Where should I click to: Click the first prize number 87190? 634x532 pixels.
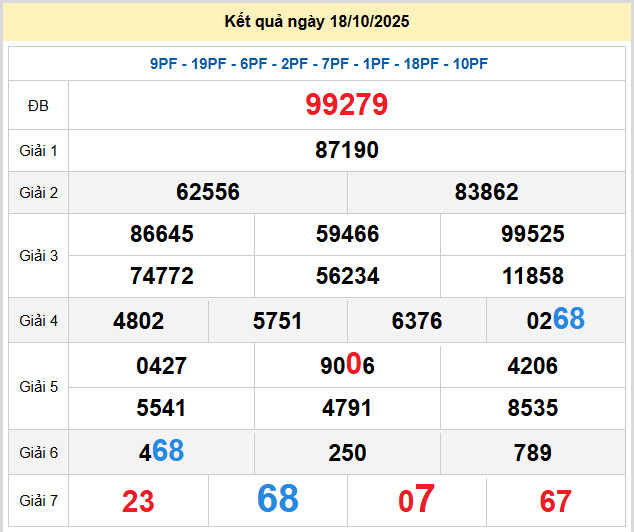click(x=347, y=150)
